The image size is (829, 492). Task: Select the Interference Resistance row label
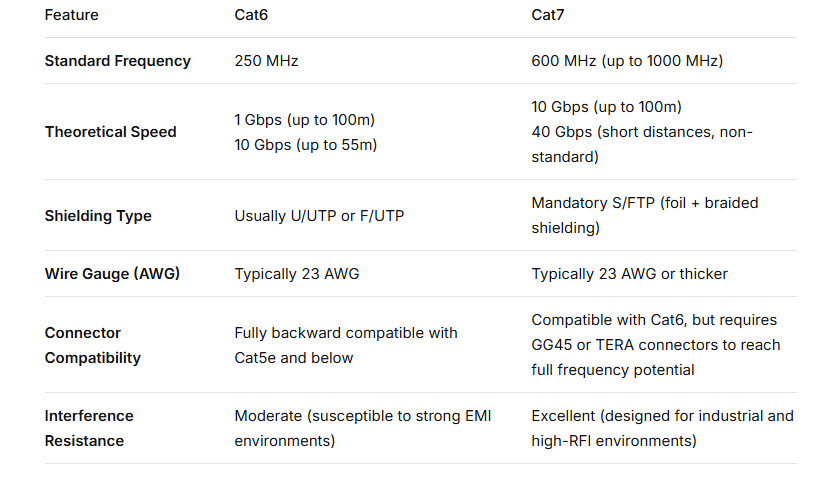pos(89,428)
